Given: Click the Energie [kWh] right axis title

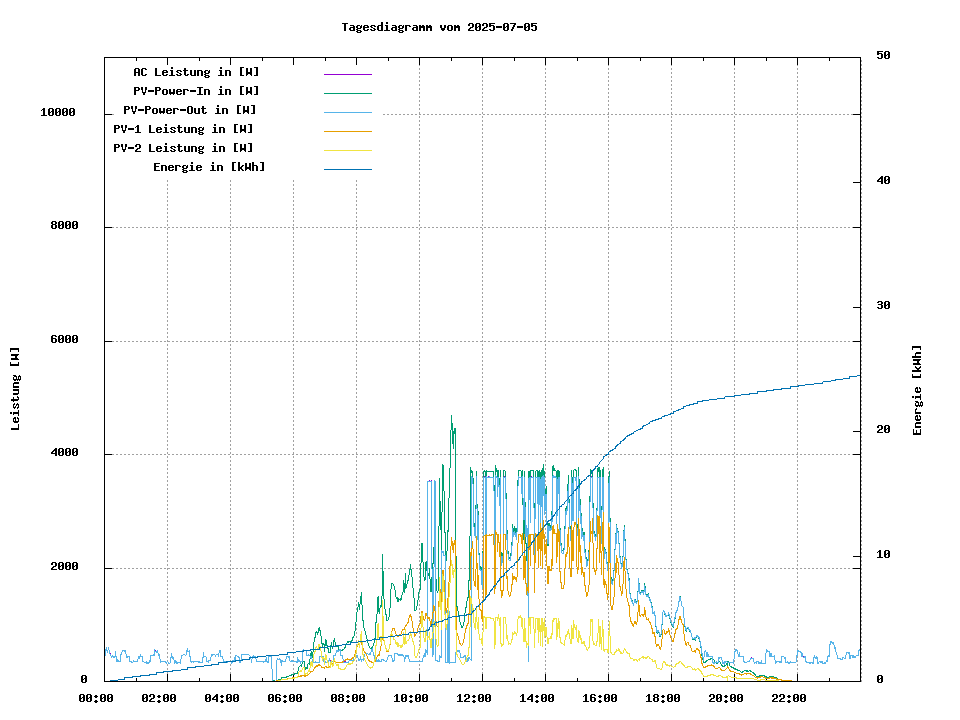Looking at the screenshot, I should point(917,390).
